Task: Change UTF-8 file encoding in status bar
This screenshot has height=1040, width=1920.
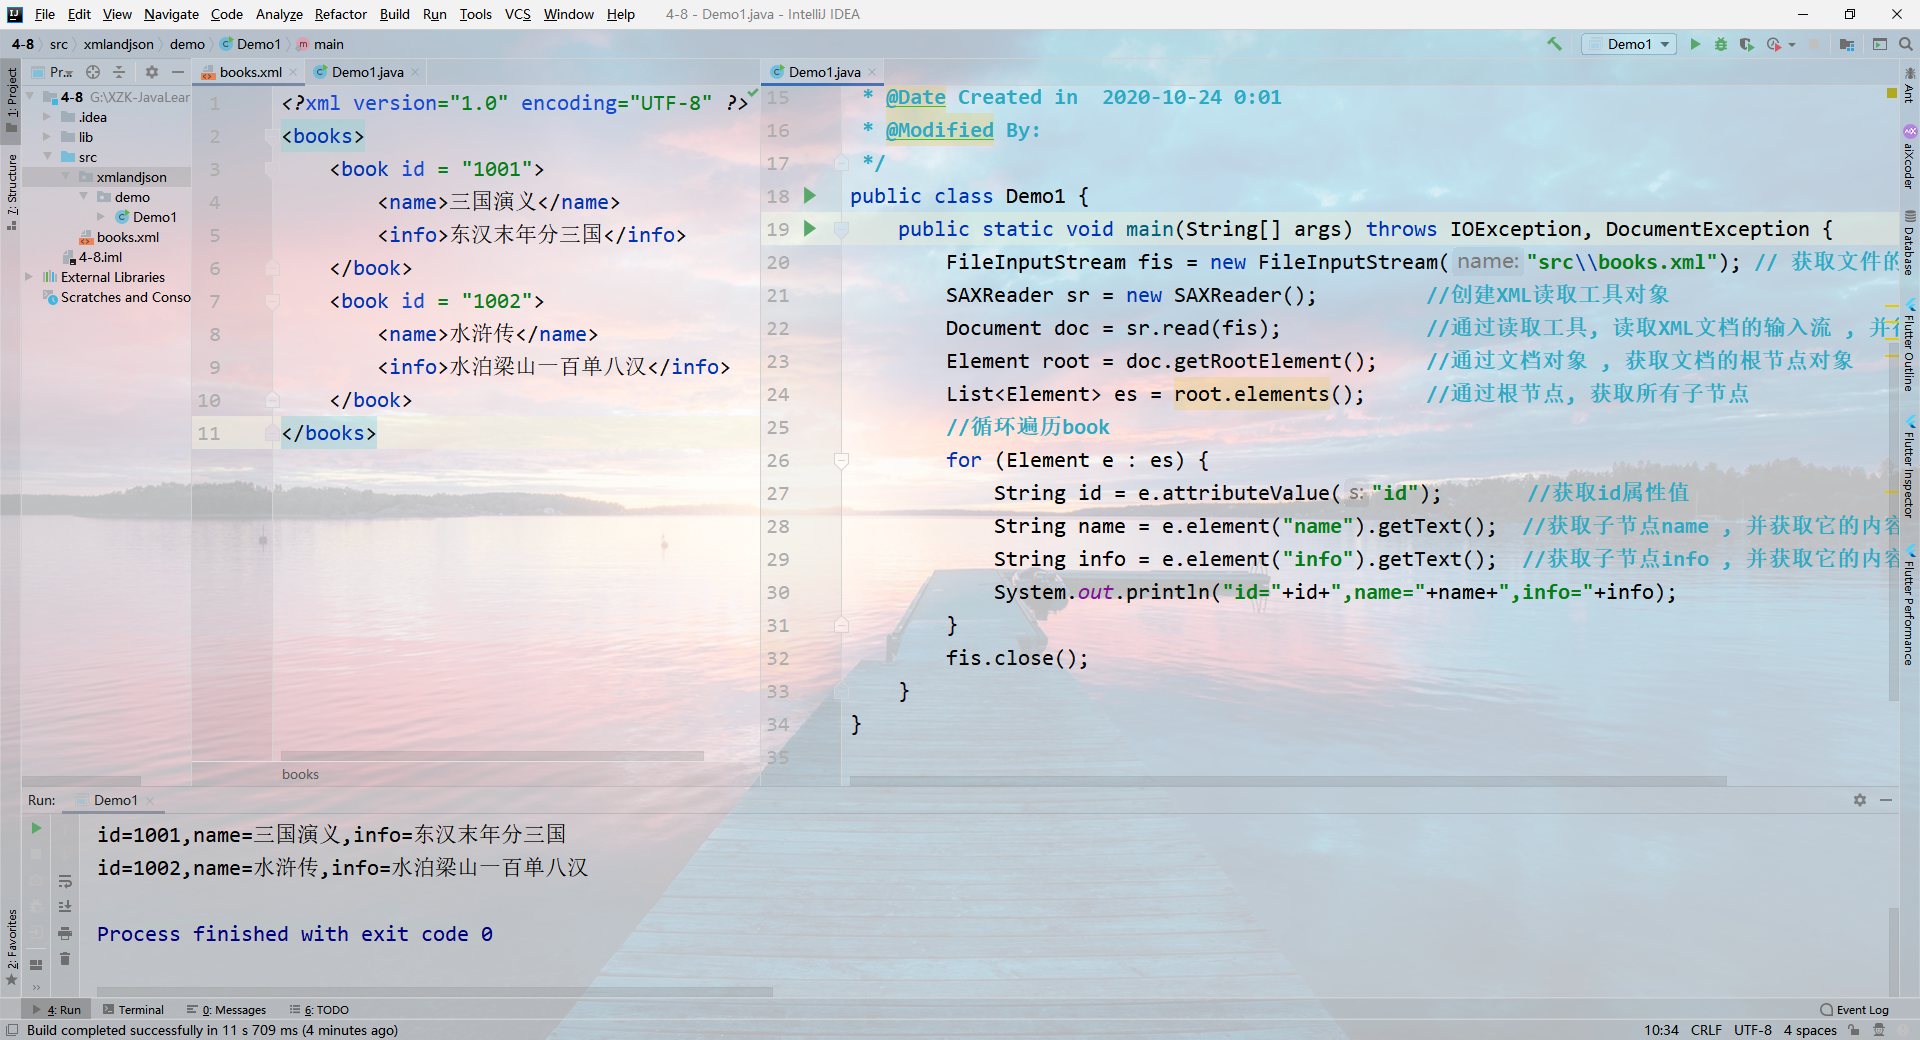Action: (x=1753, y=1030)
